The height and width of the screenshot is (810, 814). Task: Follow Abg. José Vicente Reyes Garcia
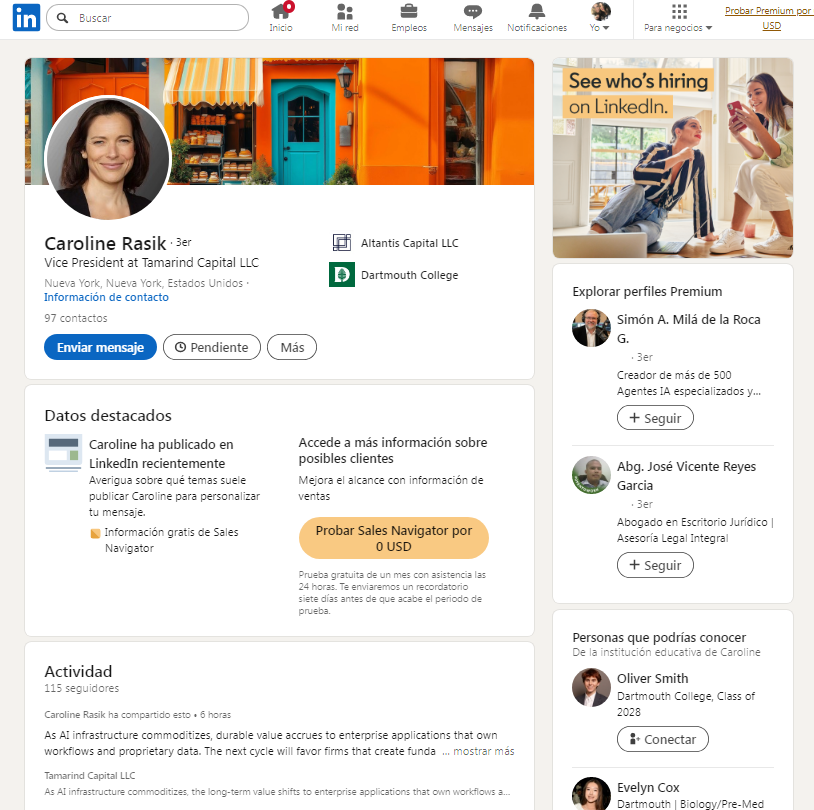(x=655, y=565)
